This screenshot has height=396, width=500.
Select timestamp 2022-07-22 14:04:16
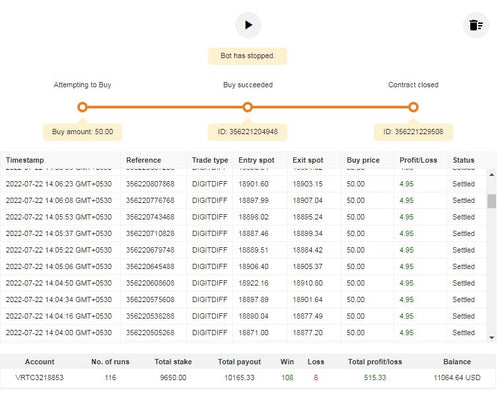59,316
